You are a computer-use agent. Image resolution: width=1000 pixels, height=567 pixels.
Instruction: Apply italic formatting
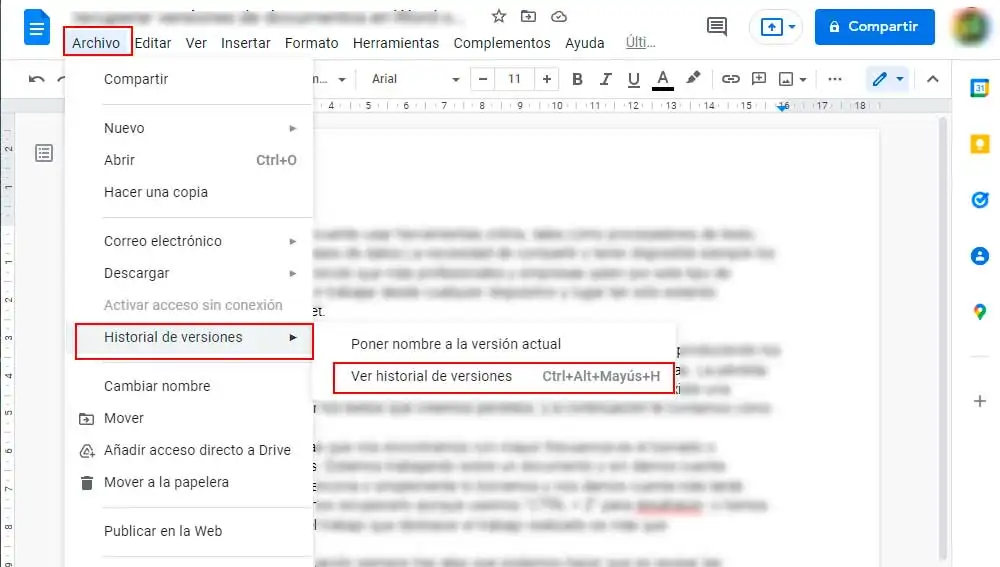[x=605, y=79]
